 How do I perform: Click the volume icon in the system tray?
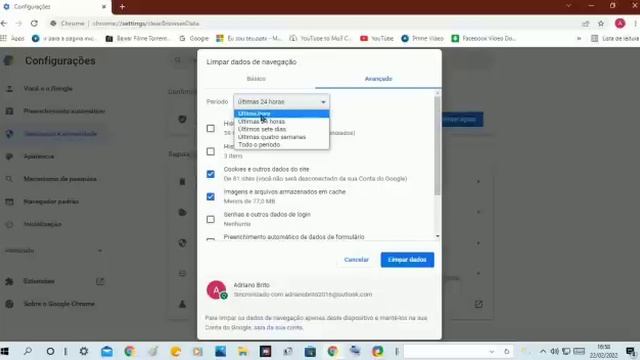[554, 351]
